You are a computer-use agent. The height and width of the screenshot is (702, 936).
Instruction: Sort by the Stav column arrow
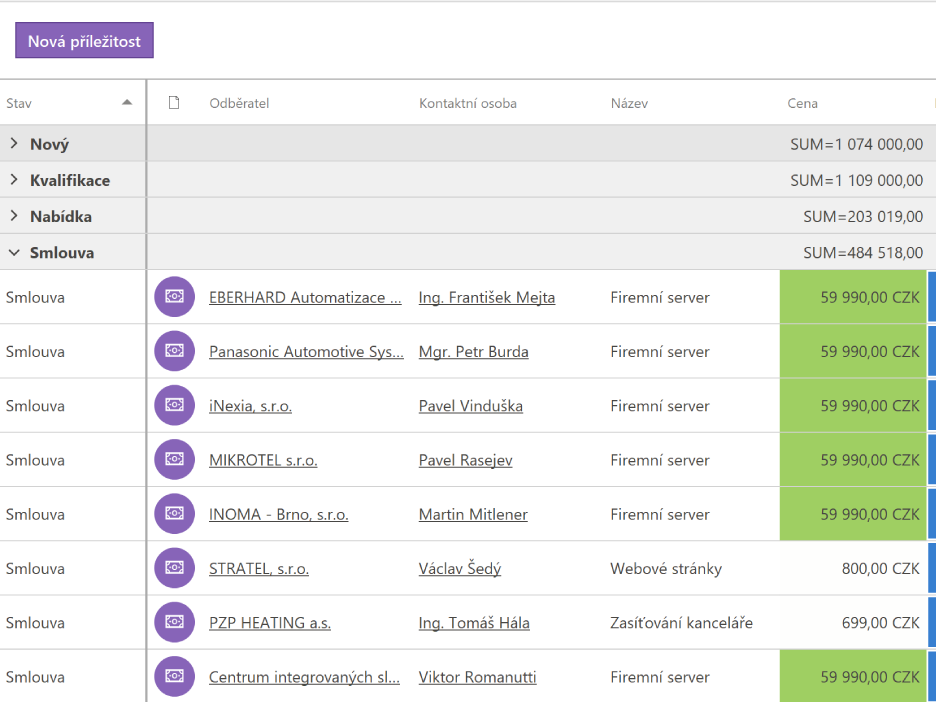click(127, 103)
